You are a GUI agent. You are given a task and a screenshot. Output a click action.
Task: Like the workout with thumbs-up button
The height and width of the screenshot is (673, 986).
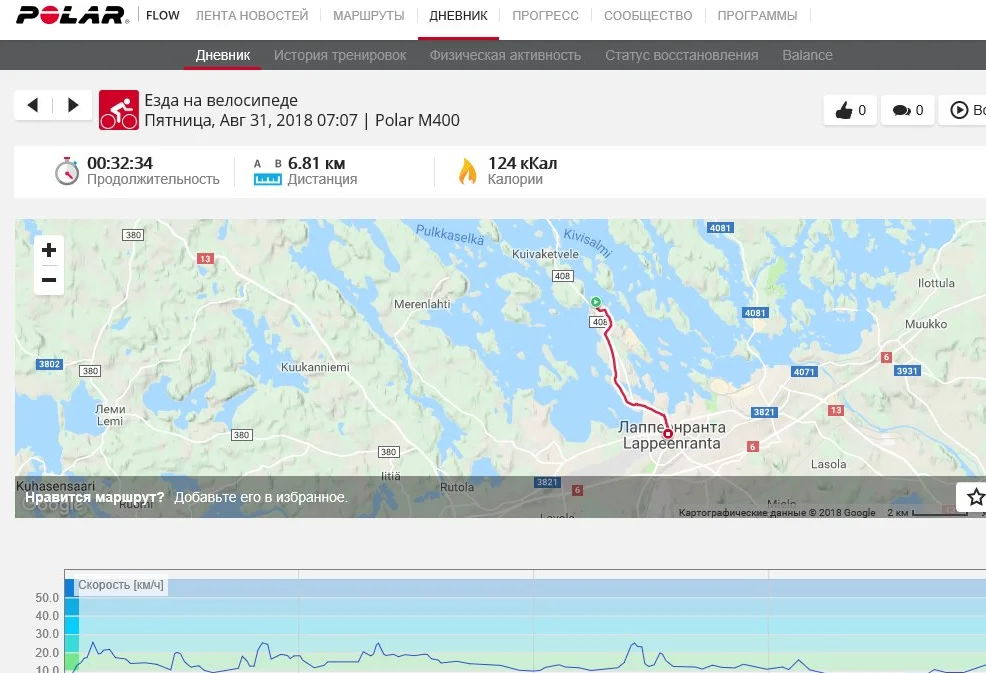850,110
